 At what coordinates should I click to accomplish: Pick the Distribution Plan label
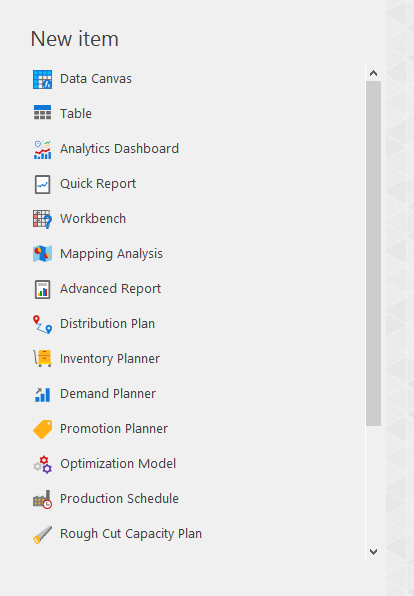click(x=108, y=323)
